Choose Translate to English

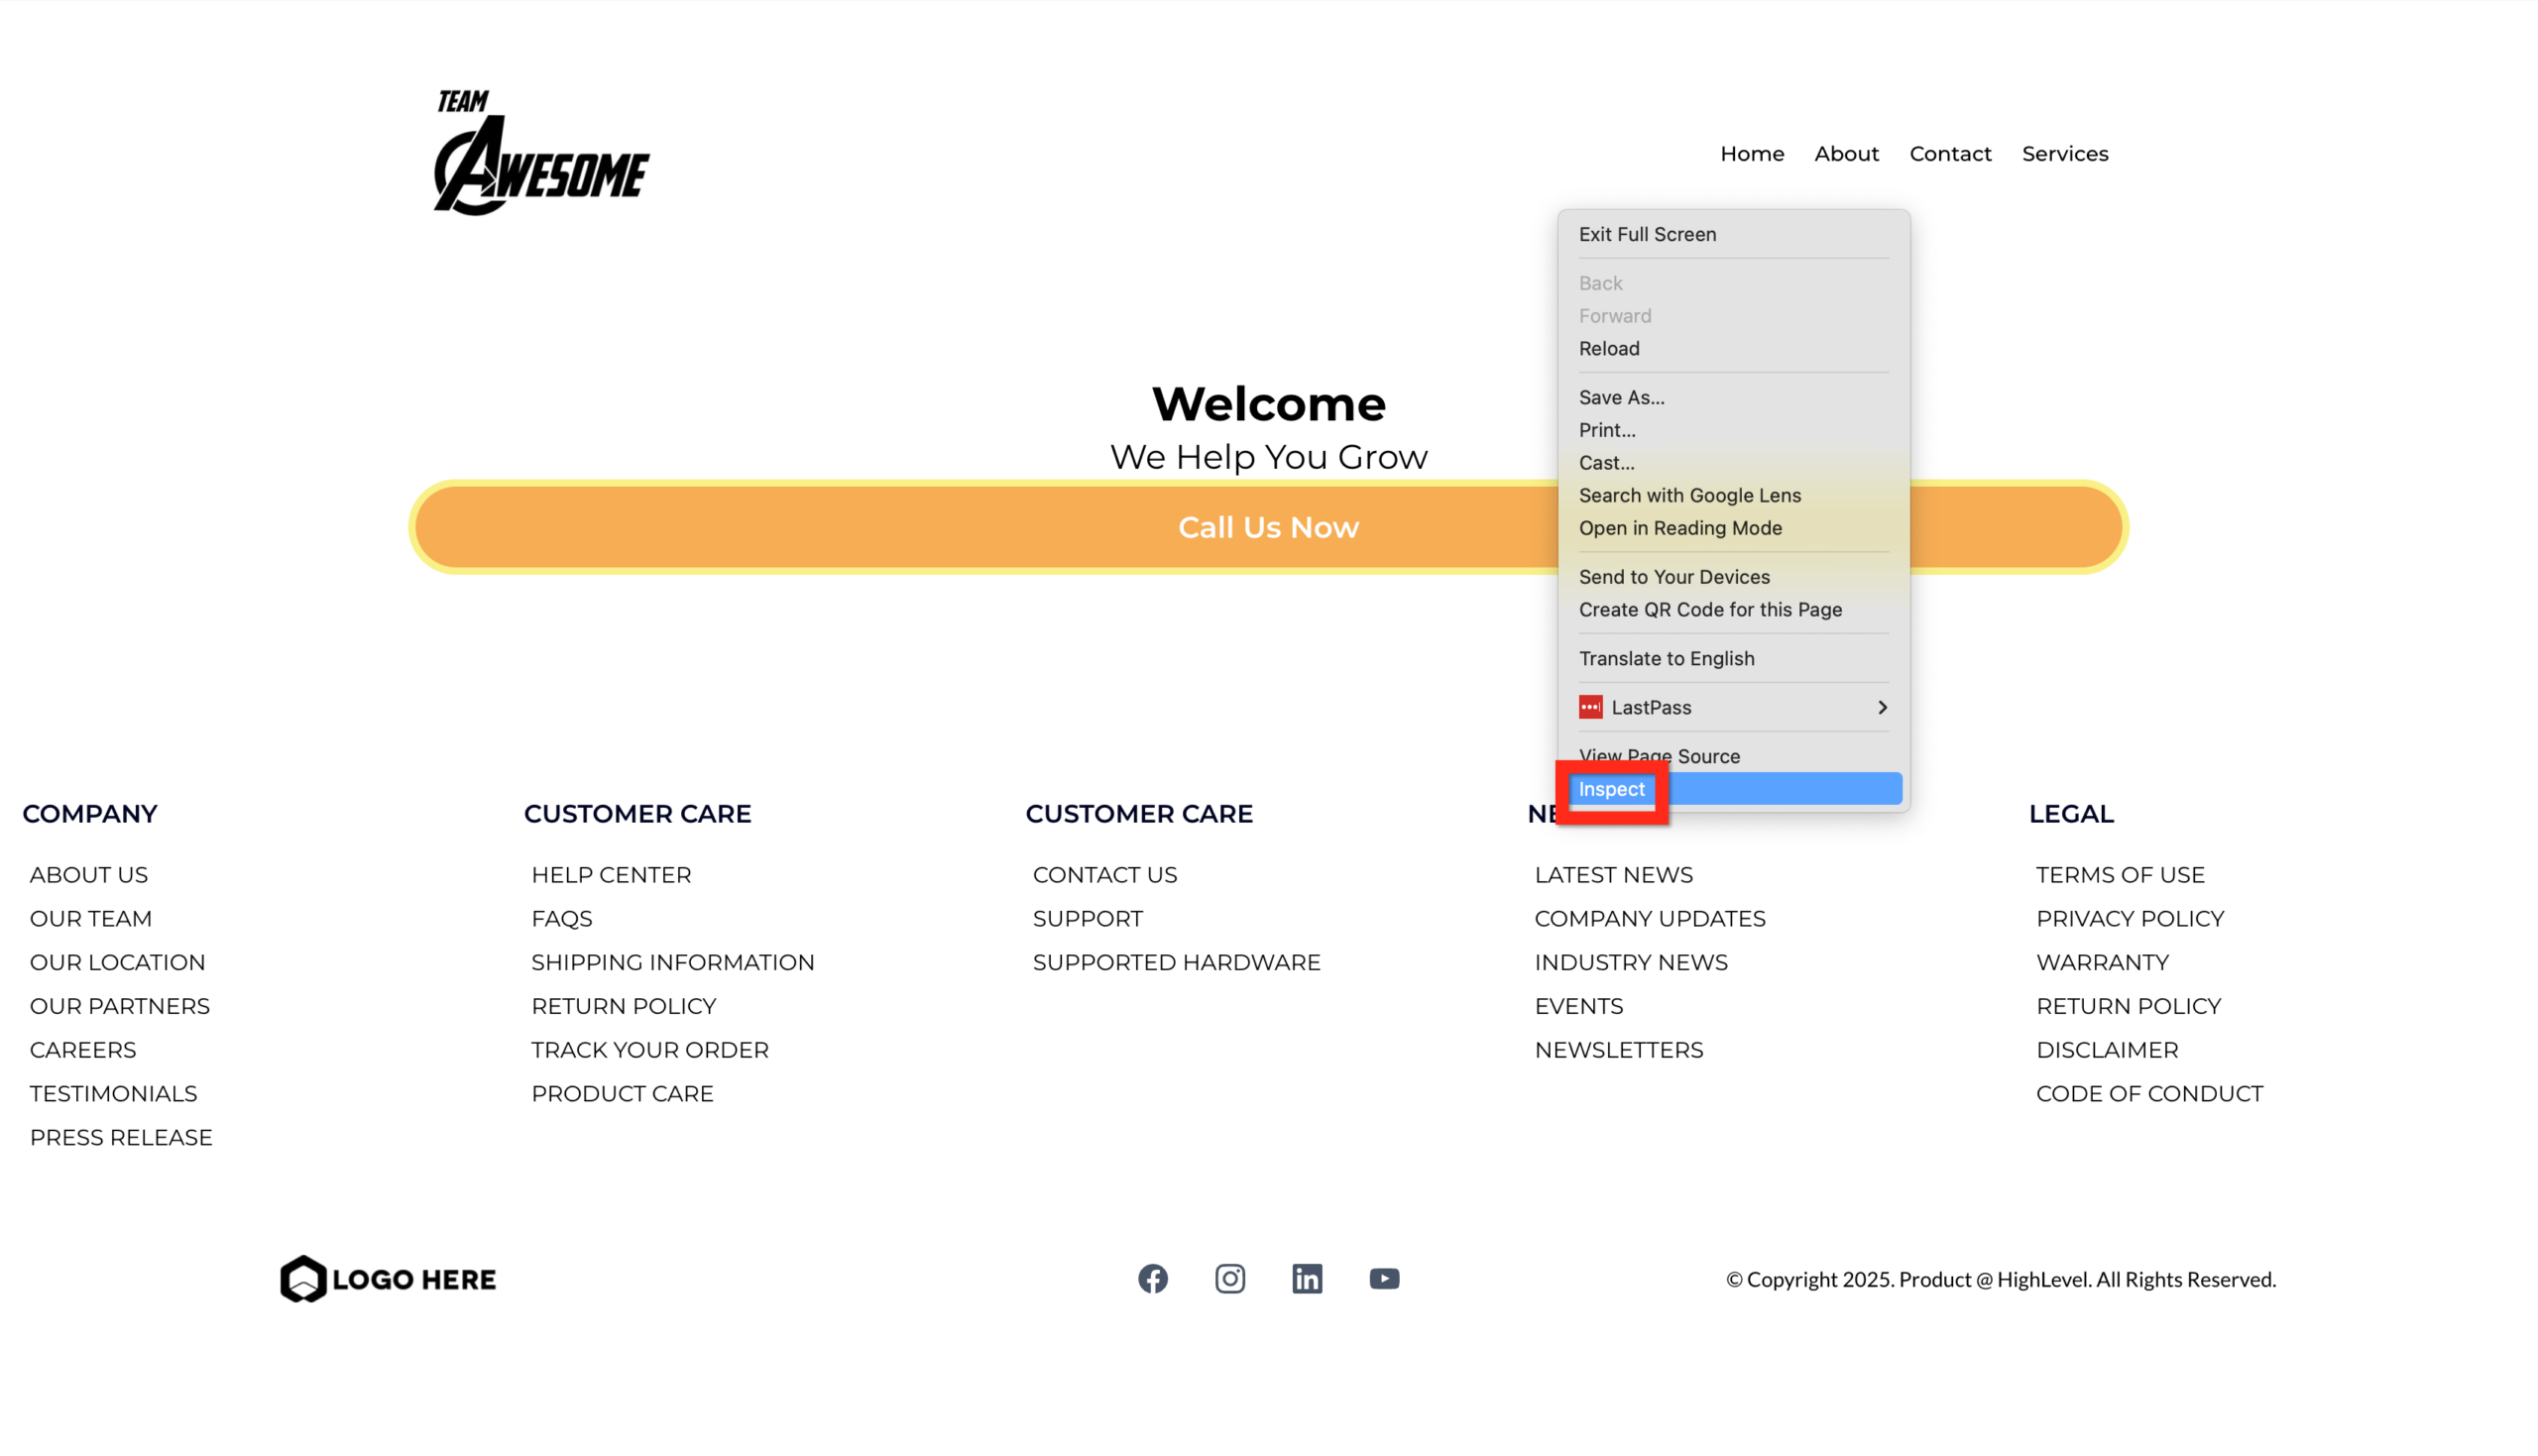point(1667,658)
